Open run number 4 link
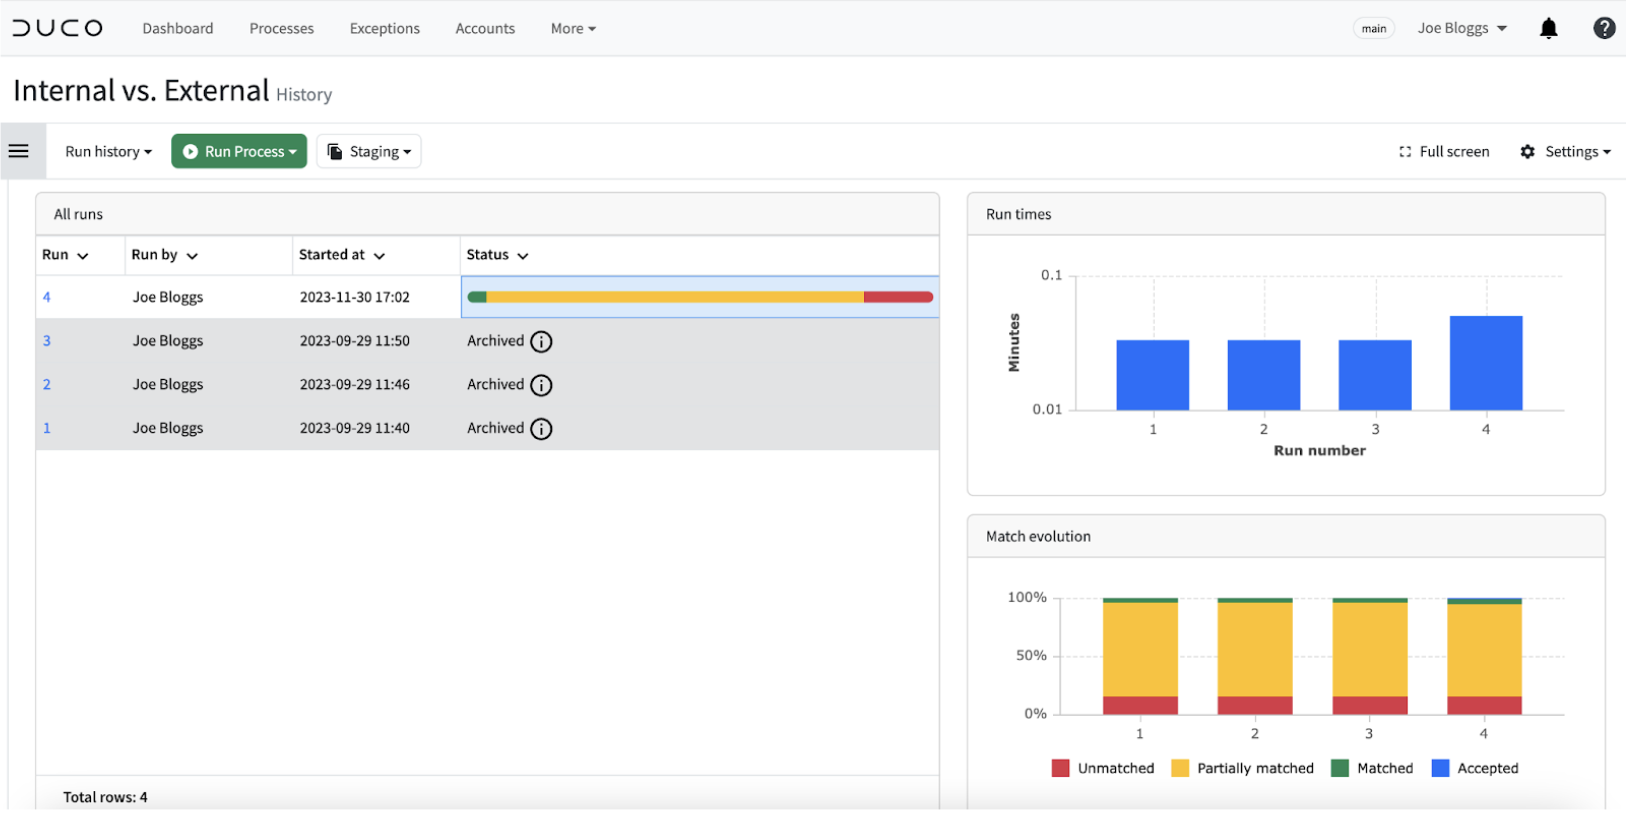The image size is (1630, 818). (47, 298)
